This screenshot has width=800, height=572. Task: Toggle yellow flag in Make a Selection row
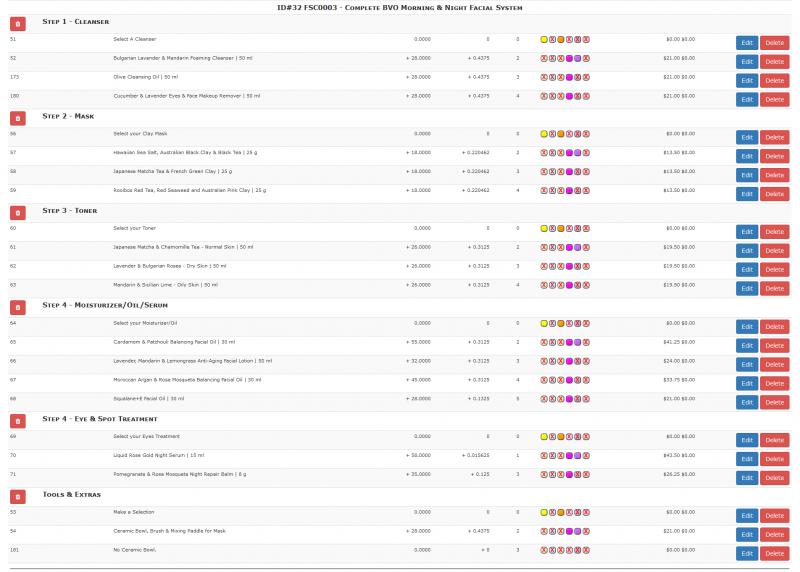pyautogui.click(x=544, y=512)
